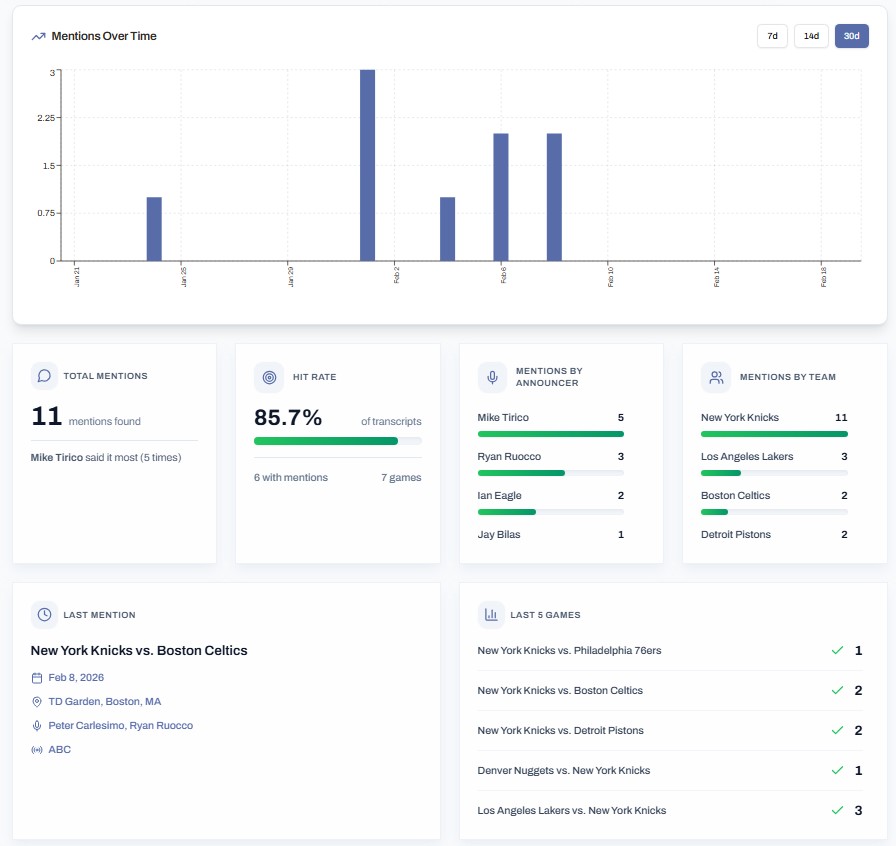The height and width of the screenshot is (846, 896).
Task: Open New York Knicks vs. Detroit Pistons game
Action: tap(561, 731)
